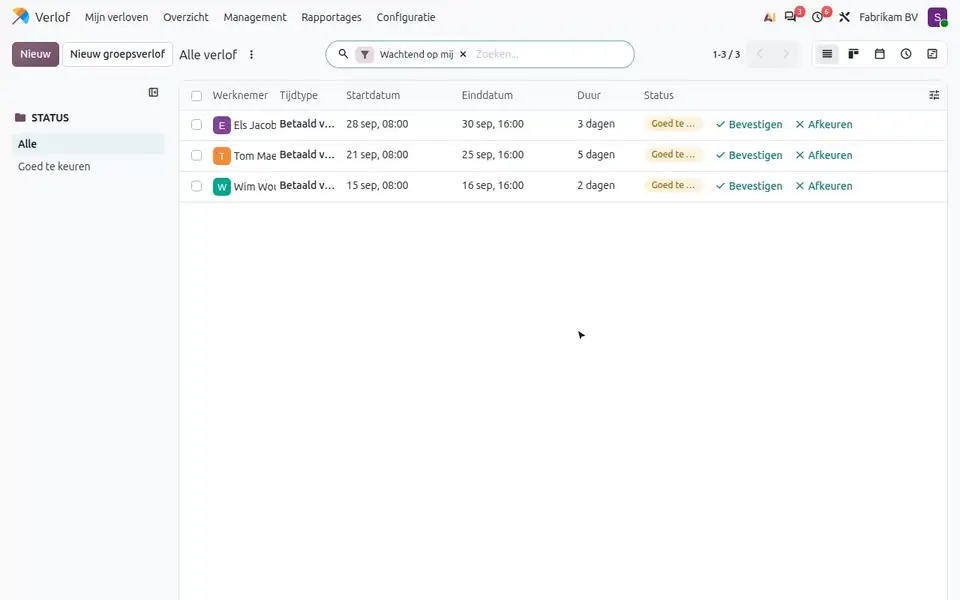Switch to the last view icon in switcher
The image size is (960, 600).
[x=932, y=54]
